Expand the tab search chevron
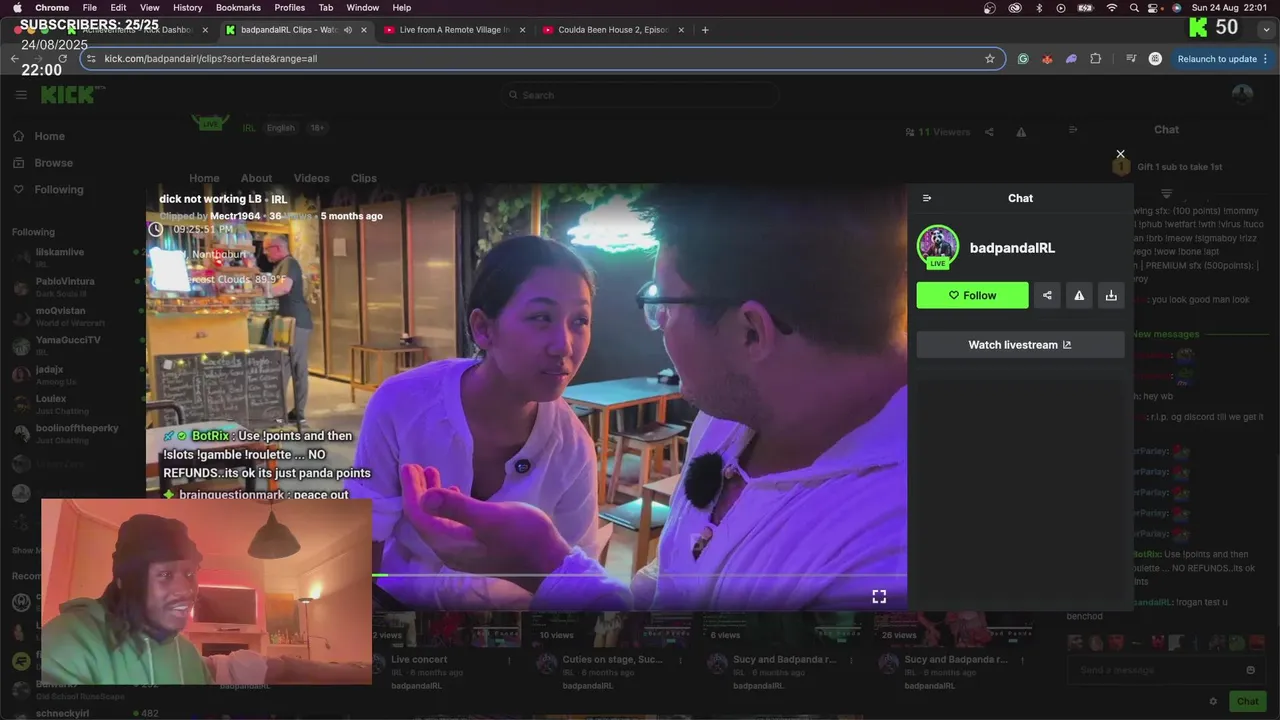 point(1265,30)
